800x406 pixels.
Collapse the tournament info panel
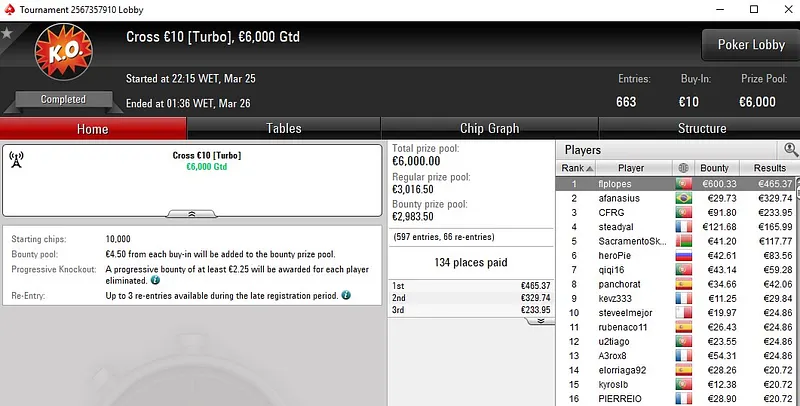(x=192, y=214)
